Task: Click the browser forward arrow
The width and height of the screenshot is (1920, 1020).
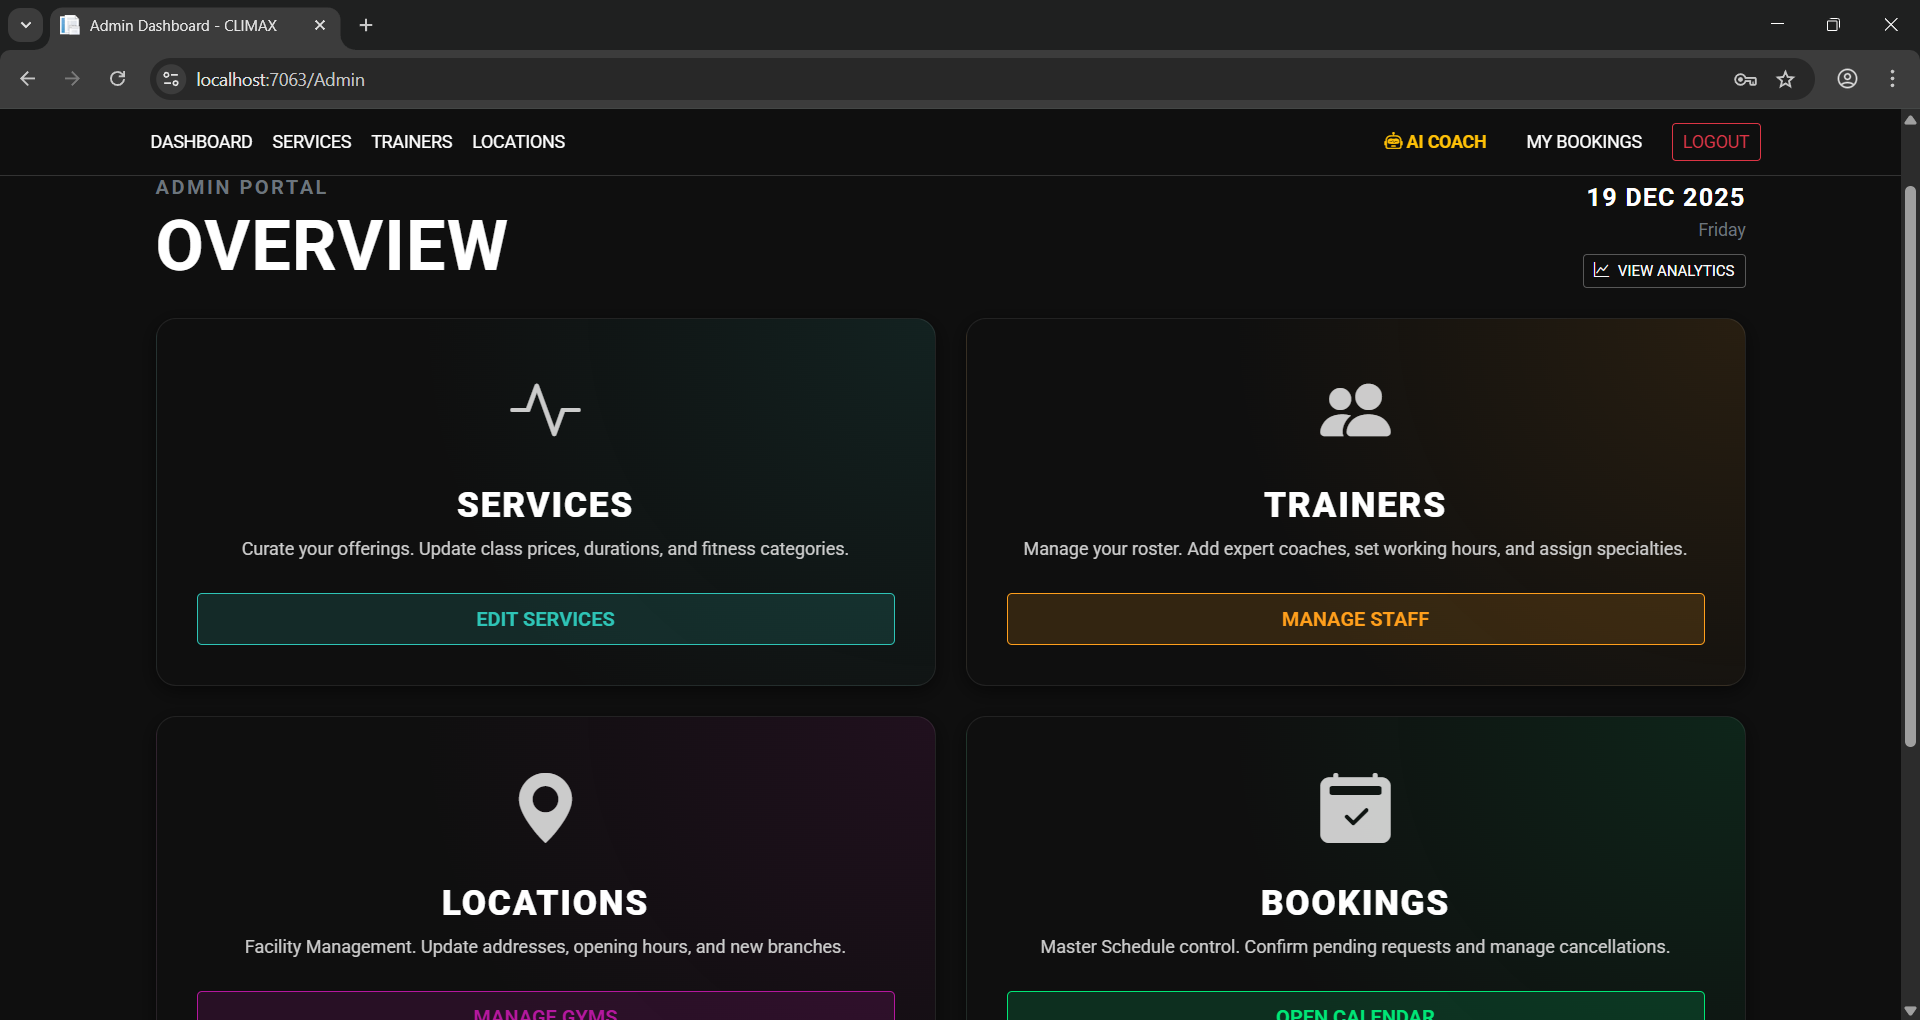Action: point(72,79)
